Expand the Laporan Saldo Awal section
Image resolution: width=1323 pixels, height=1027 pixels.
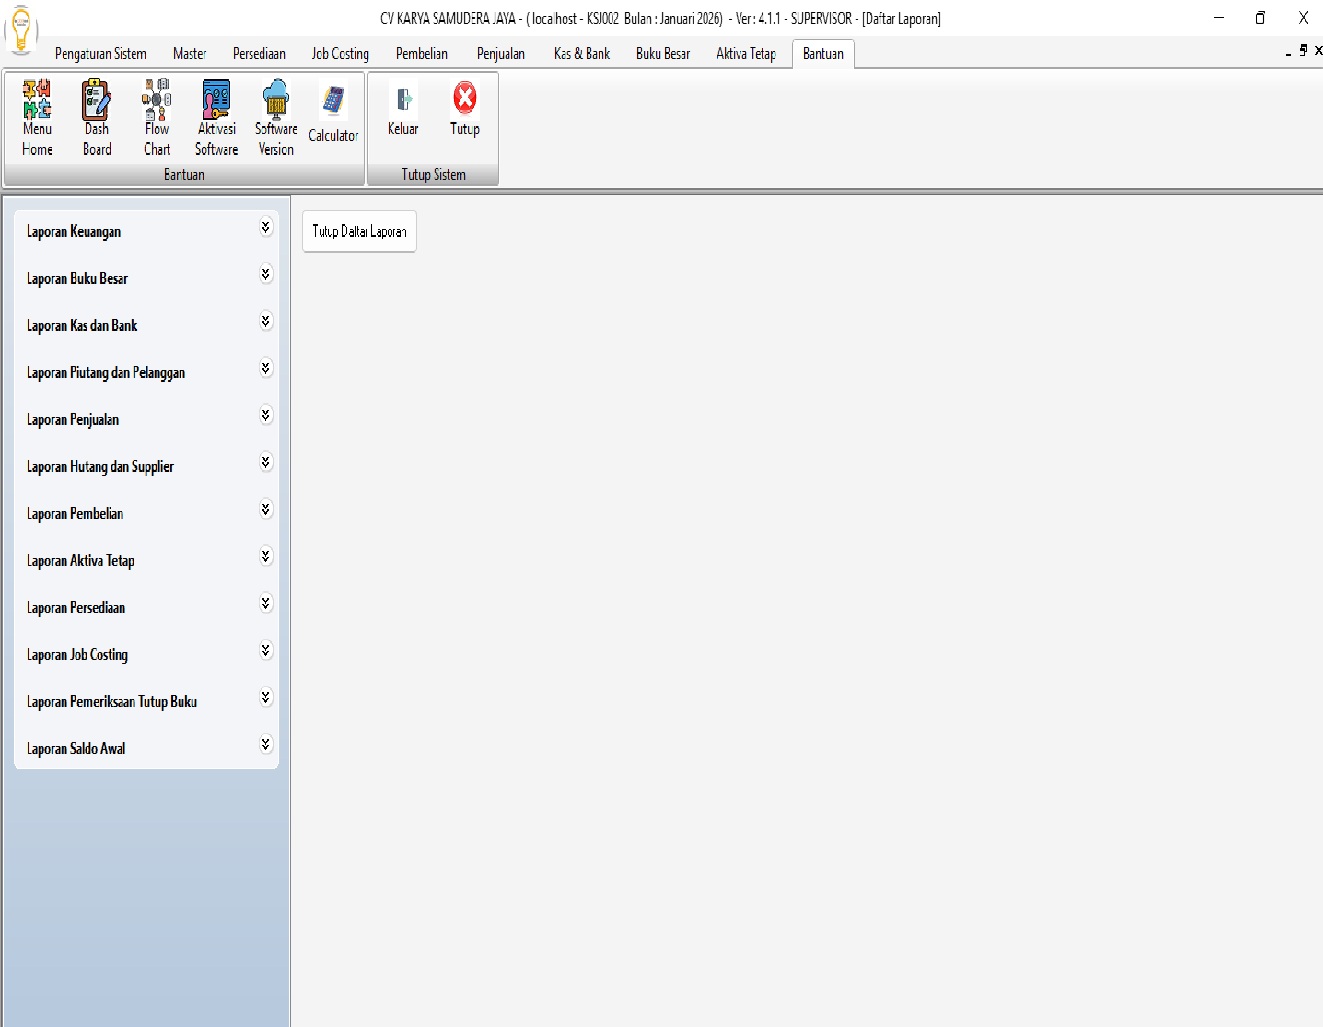click(266, 744)
